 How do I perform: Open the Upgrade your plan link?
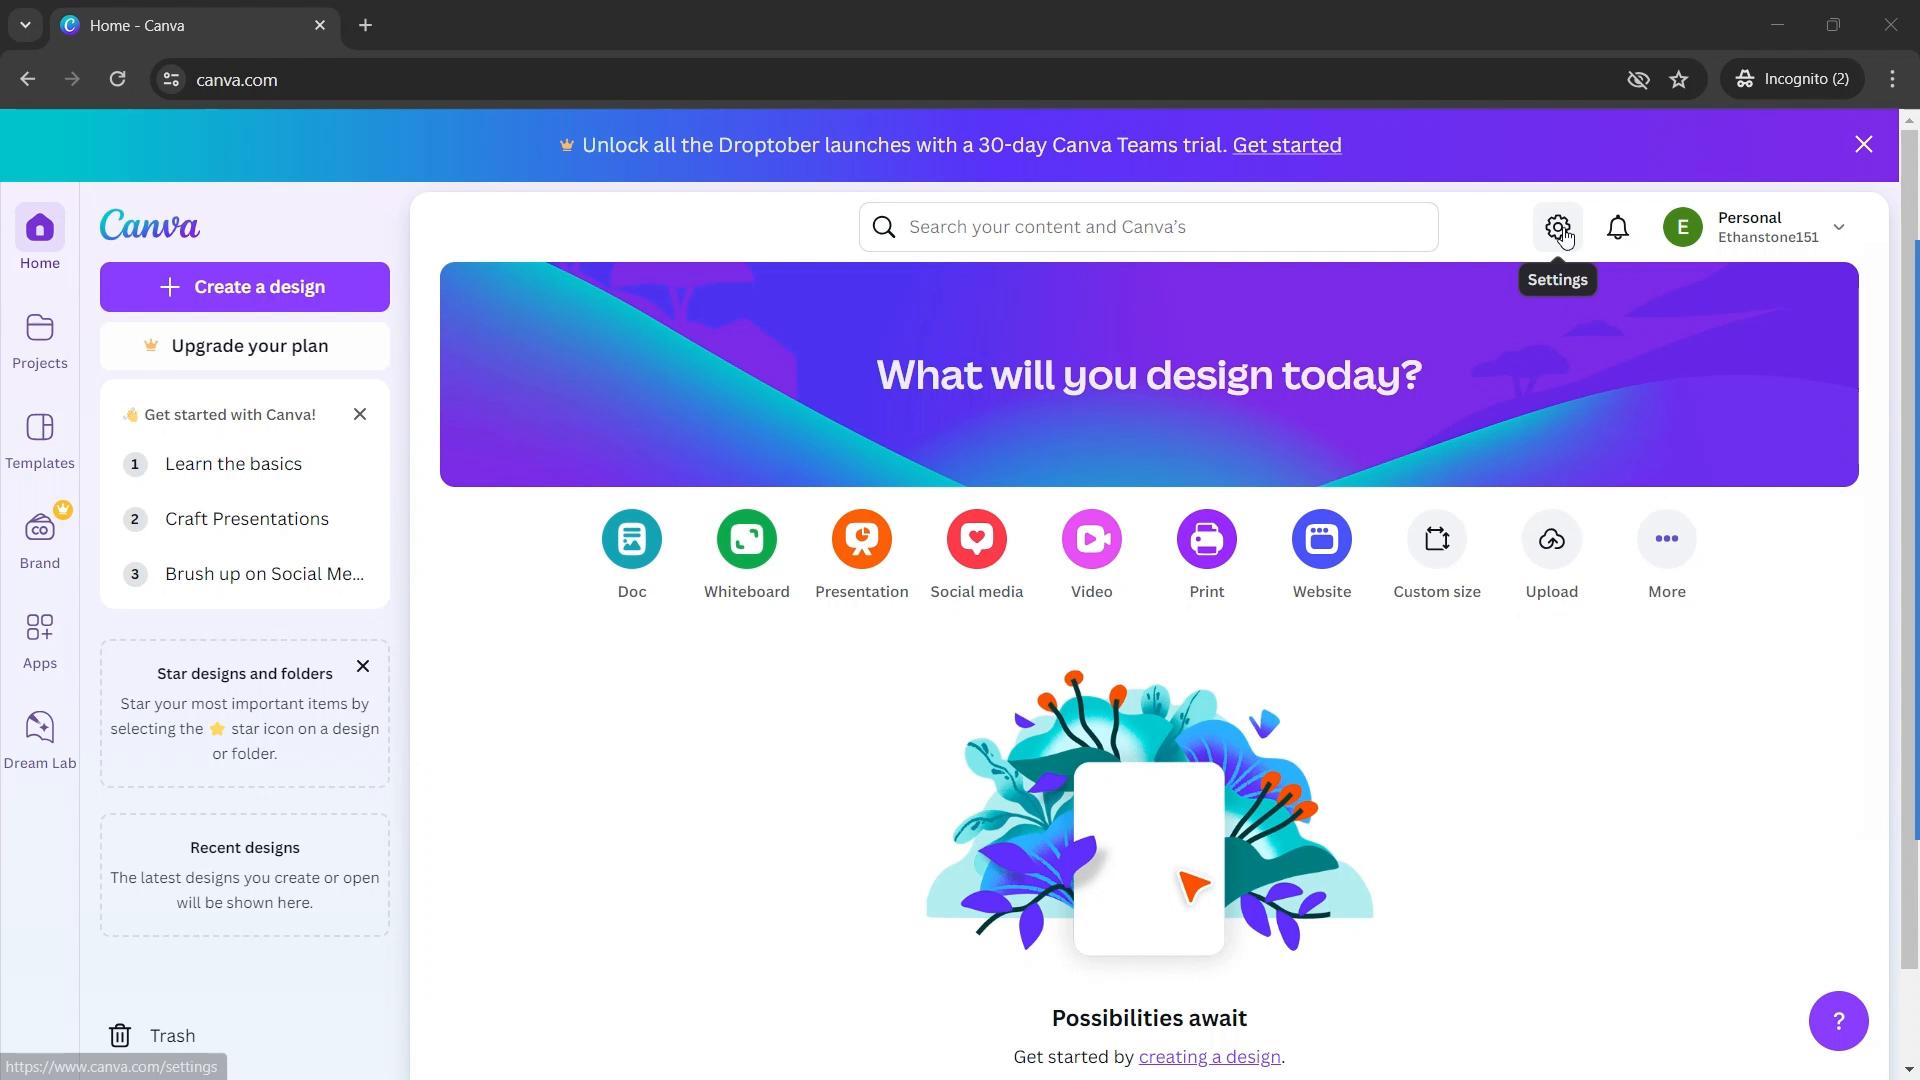coord(245,347)
